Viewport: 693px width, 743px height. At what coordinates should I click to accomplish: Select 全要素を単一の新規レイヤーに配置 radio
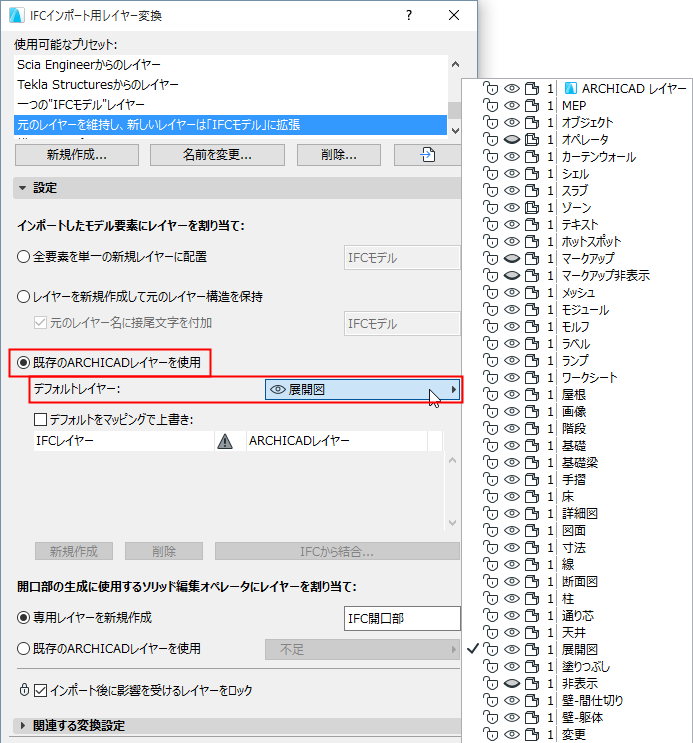click(23, 257)
